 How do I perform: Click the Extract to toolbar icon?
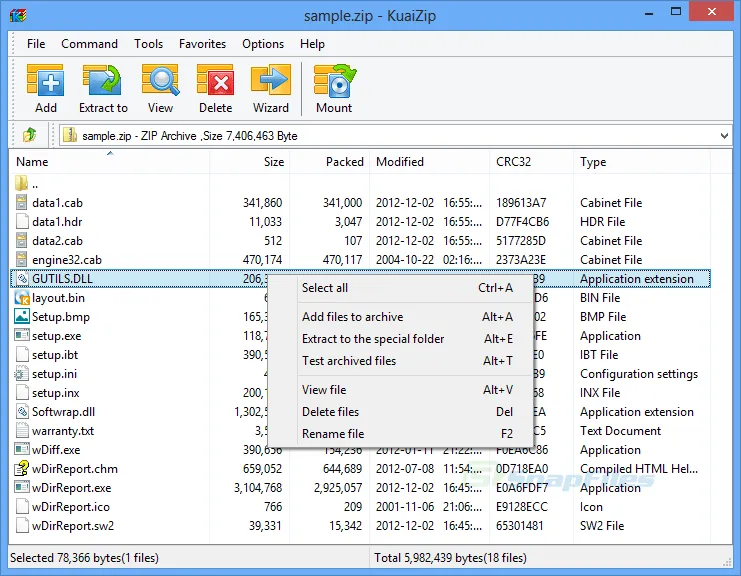click(x=103, y=80)
